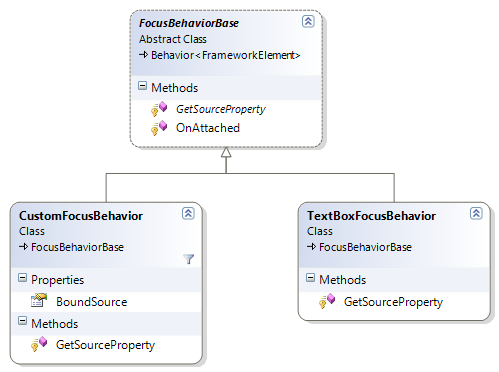Screen dimensions: 499x372
Task: Click Properties header label in CustomFocusBehavior
Action: [x=58, y=280]
